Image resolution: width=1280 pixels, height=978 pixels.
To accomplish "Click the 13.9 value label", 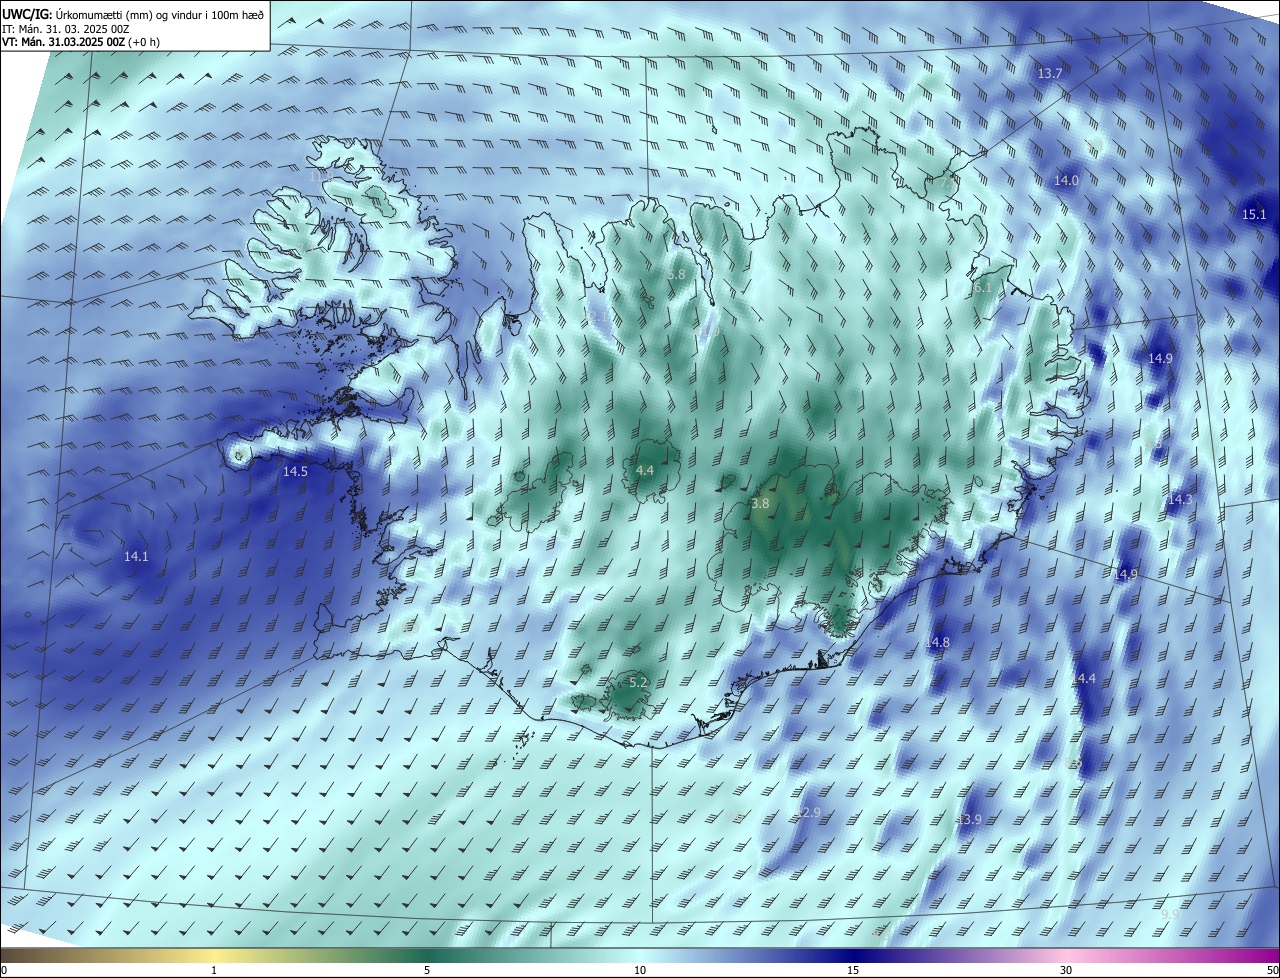I will pyautogui.click(x=969, y=819).
